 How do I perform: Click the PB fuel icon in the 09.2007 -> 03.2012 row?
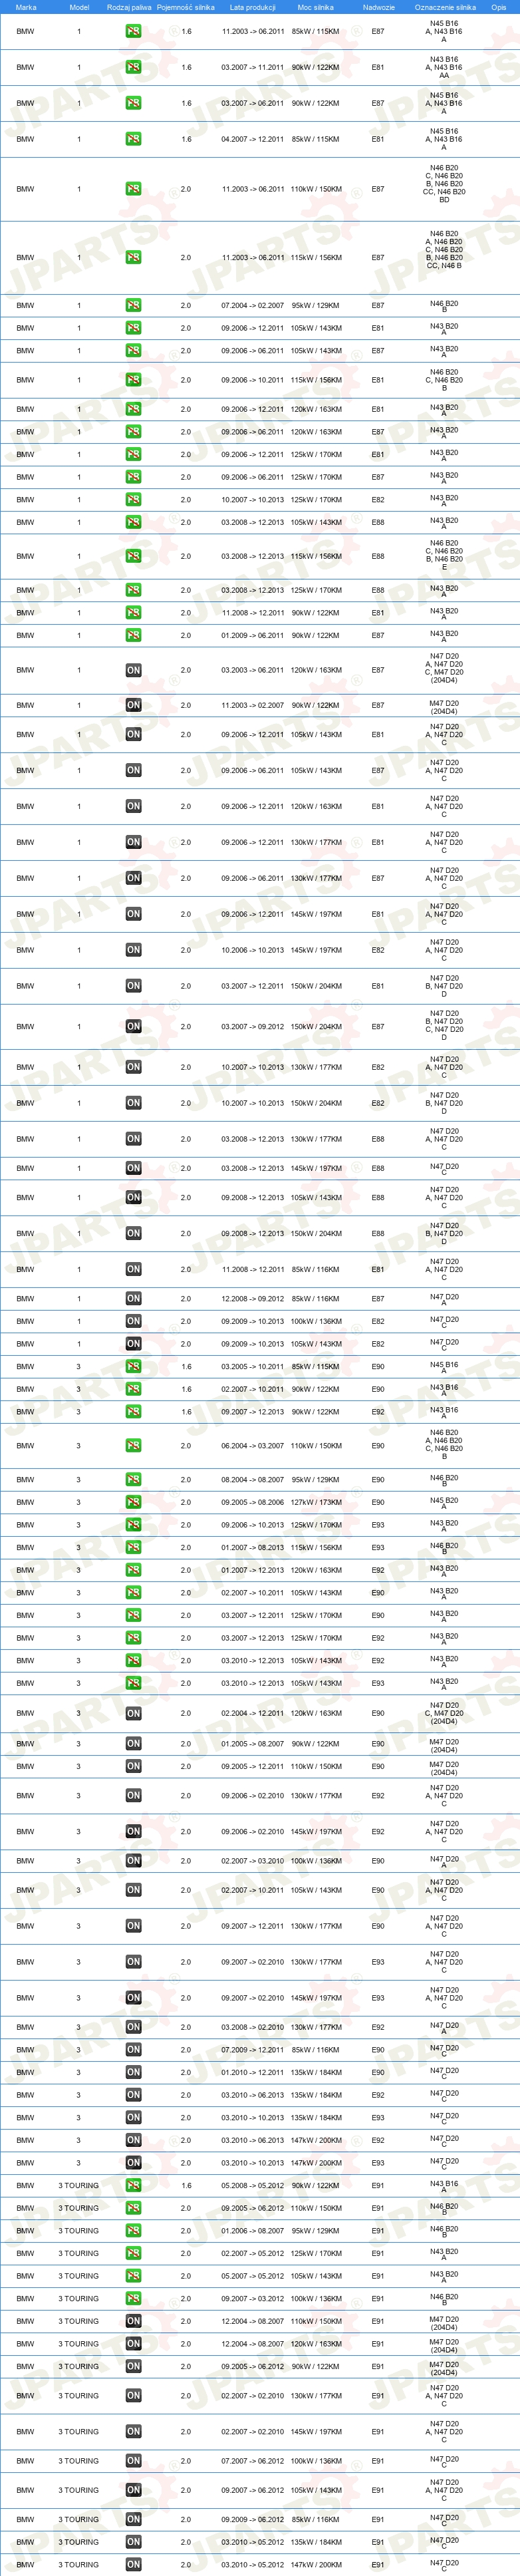pyautogui.click(x=133, y=2298)
